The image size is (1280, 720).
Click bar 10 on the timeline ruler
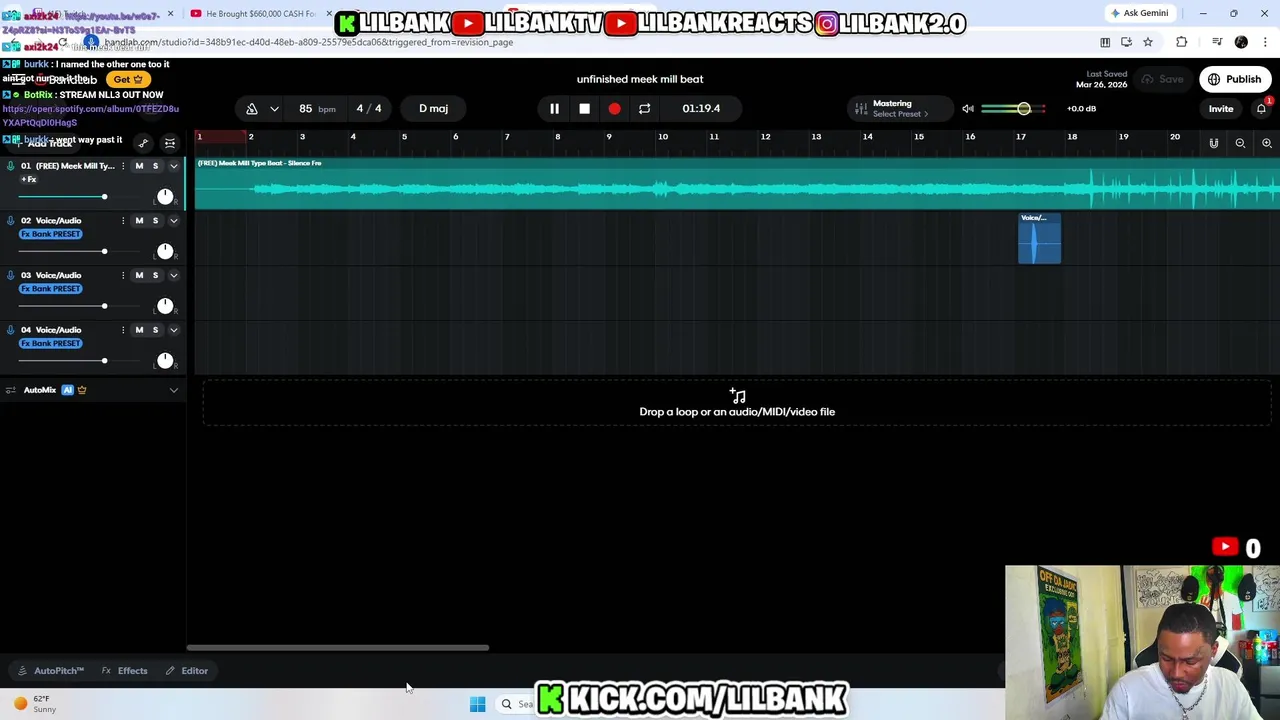pyautogui.click(x=662, y=137)
